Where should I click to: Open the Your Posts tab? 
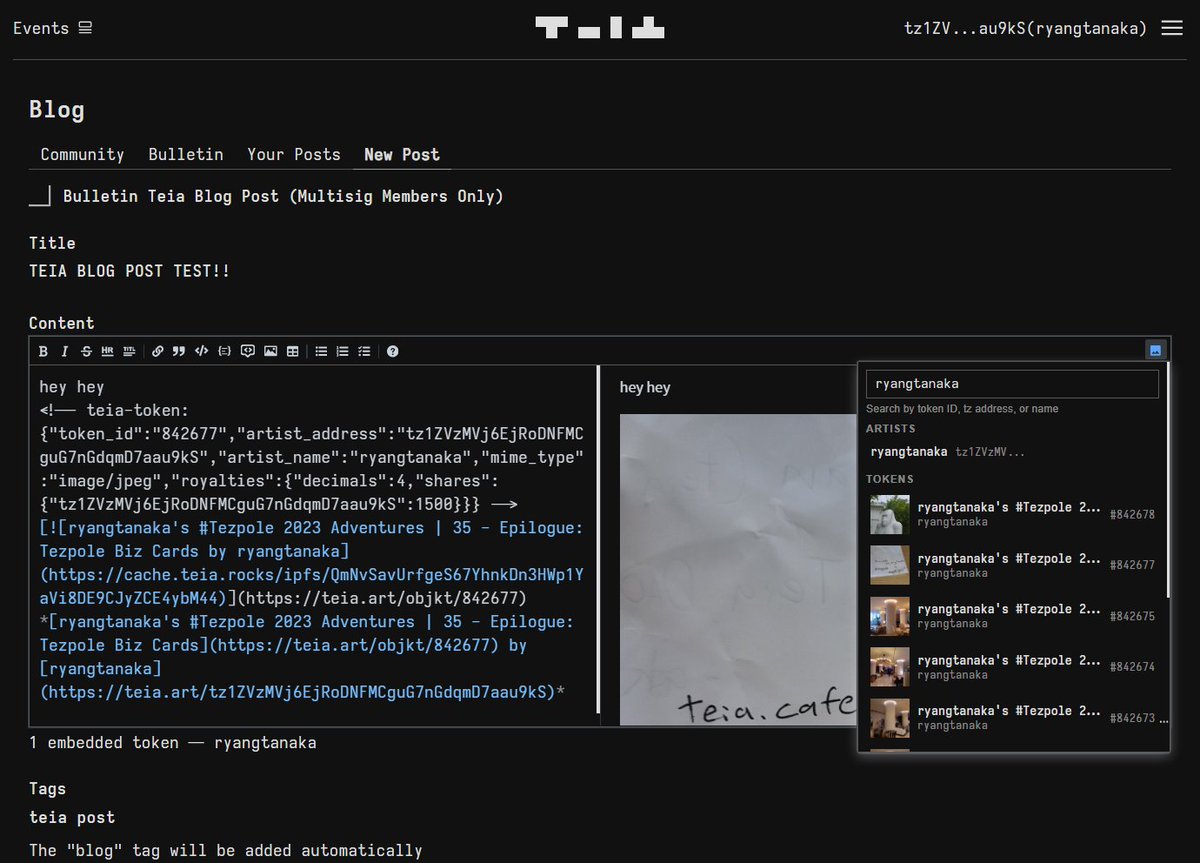pos(294,154)
